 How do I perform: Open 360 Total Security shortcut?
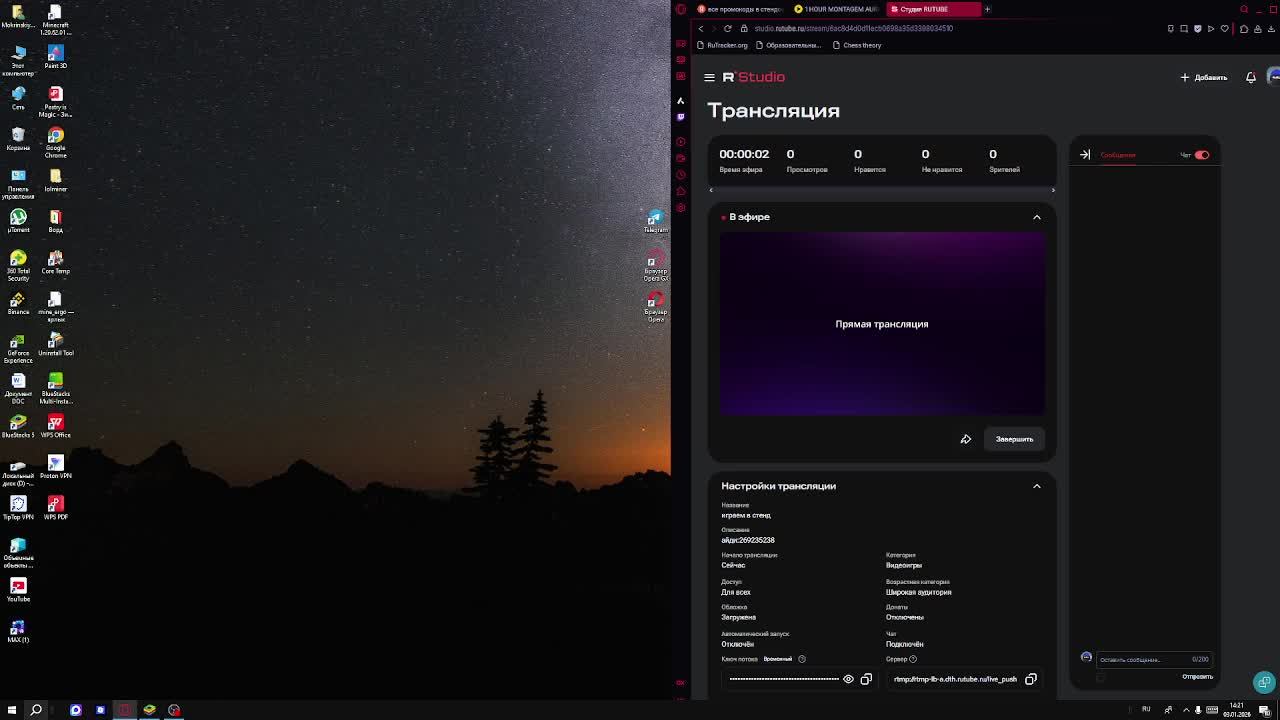click(18, 265)
